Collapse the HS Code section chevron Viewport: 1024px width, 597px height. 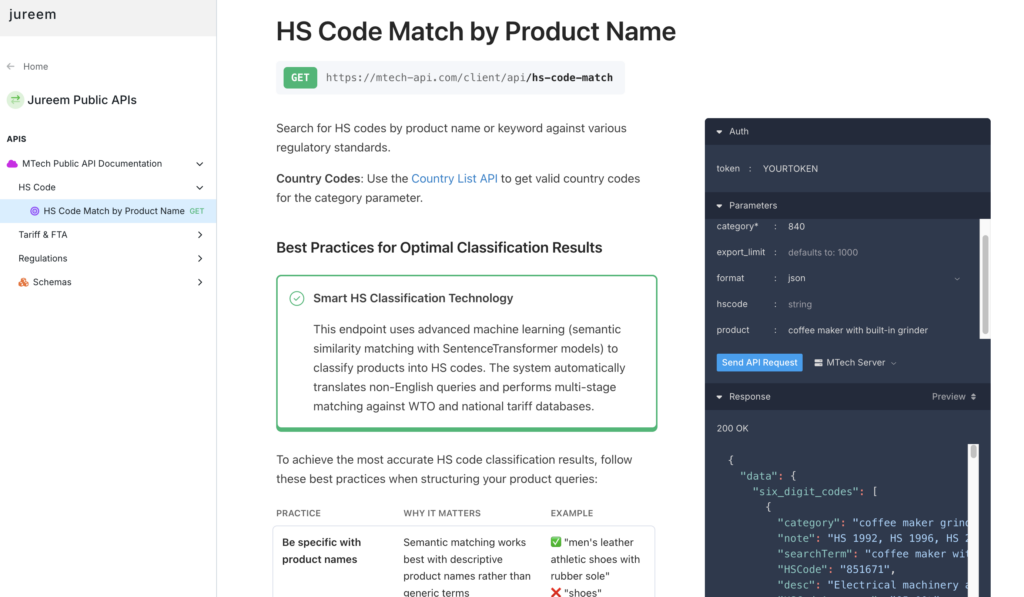pyautogui.click(x=200, y=187)
